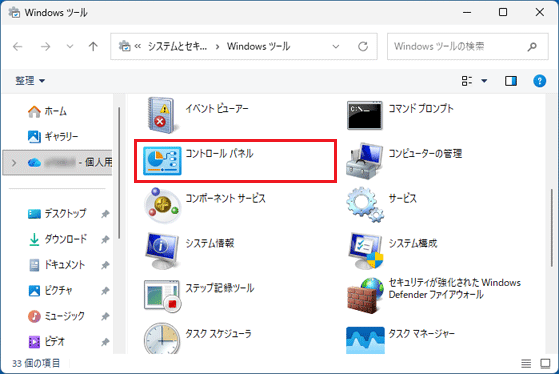The width and height of the screenshot is (559, 374).
Task: Click the search magnifier icon
Action: pyautogui.click(x=532, y=46)
